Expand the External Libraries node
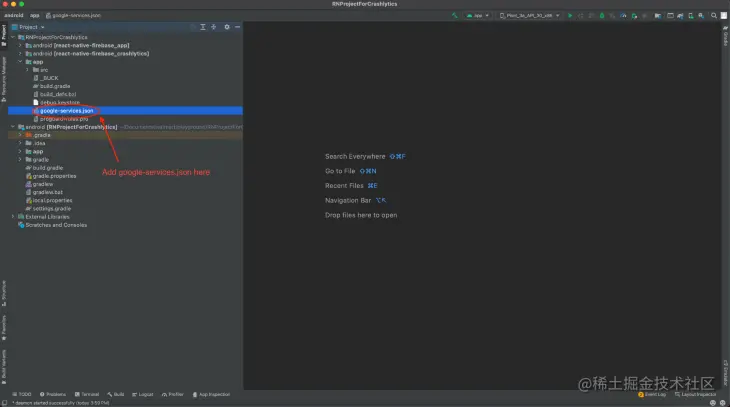Image resolution: width=730 pixels, height=407 pixels. (13, 217)
